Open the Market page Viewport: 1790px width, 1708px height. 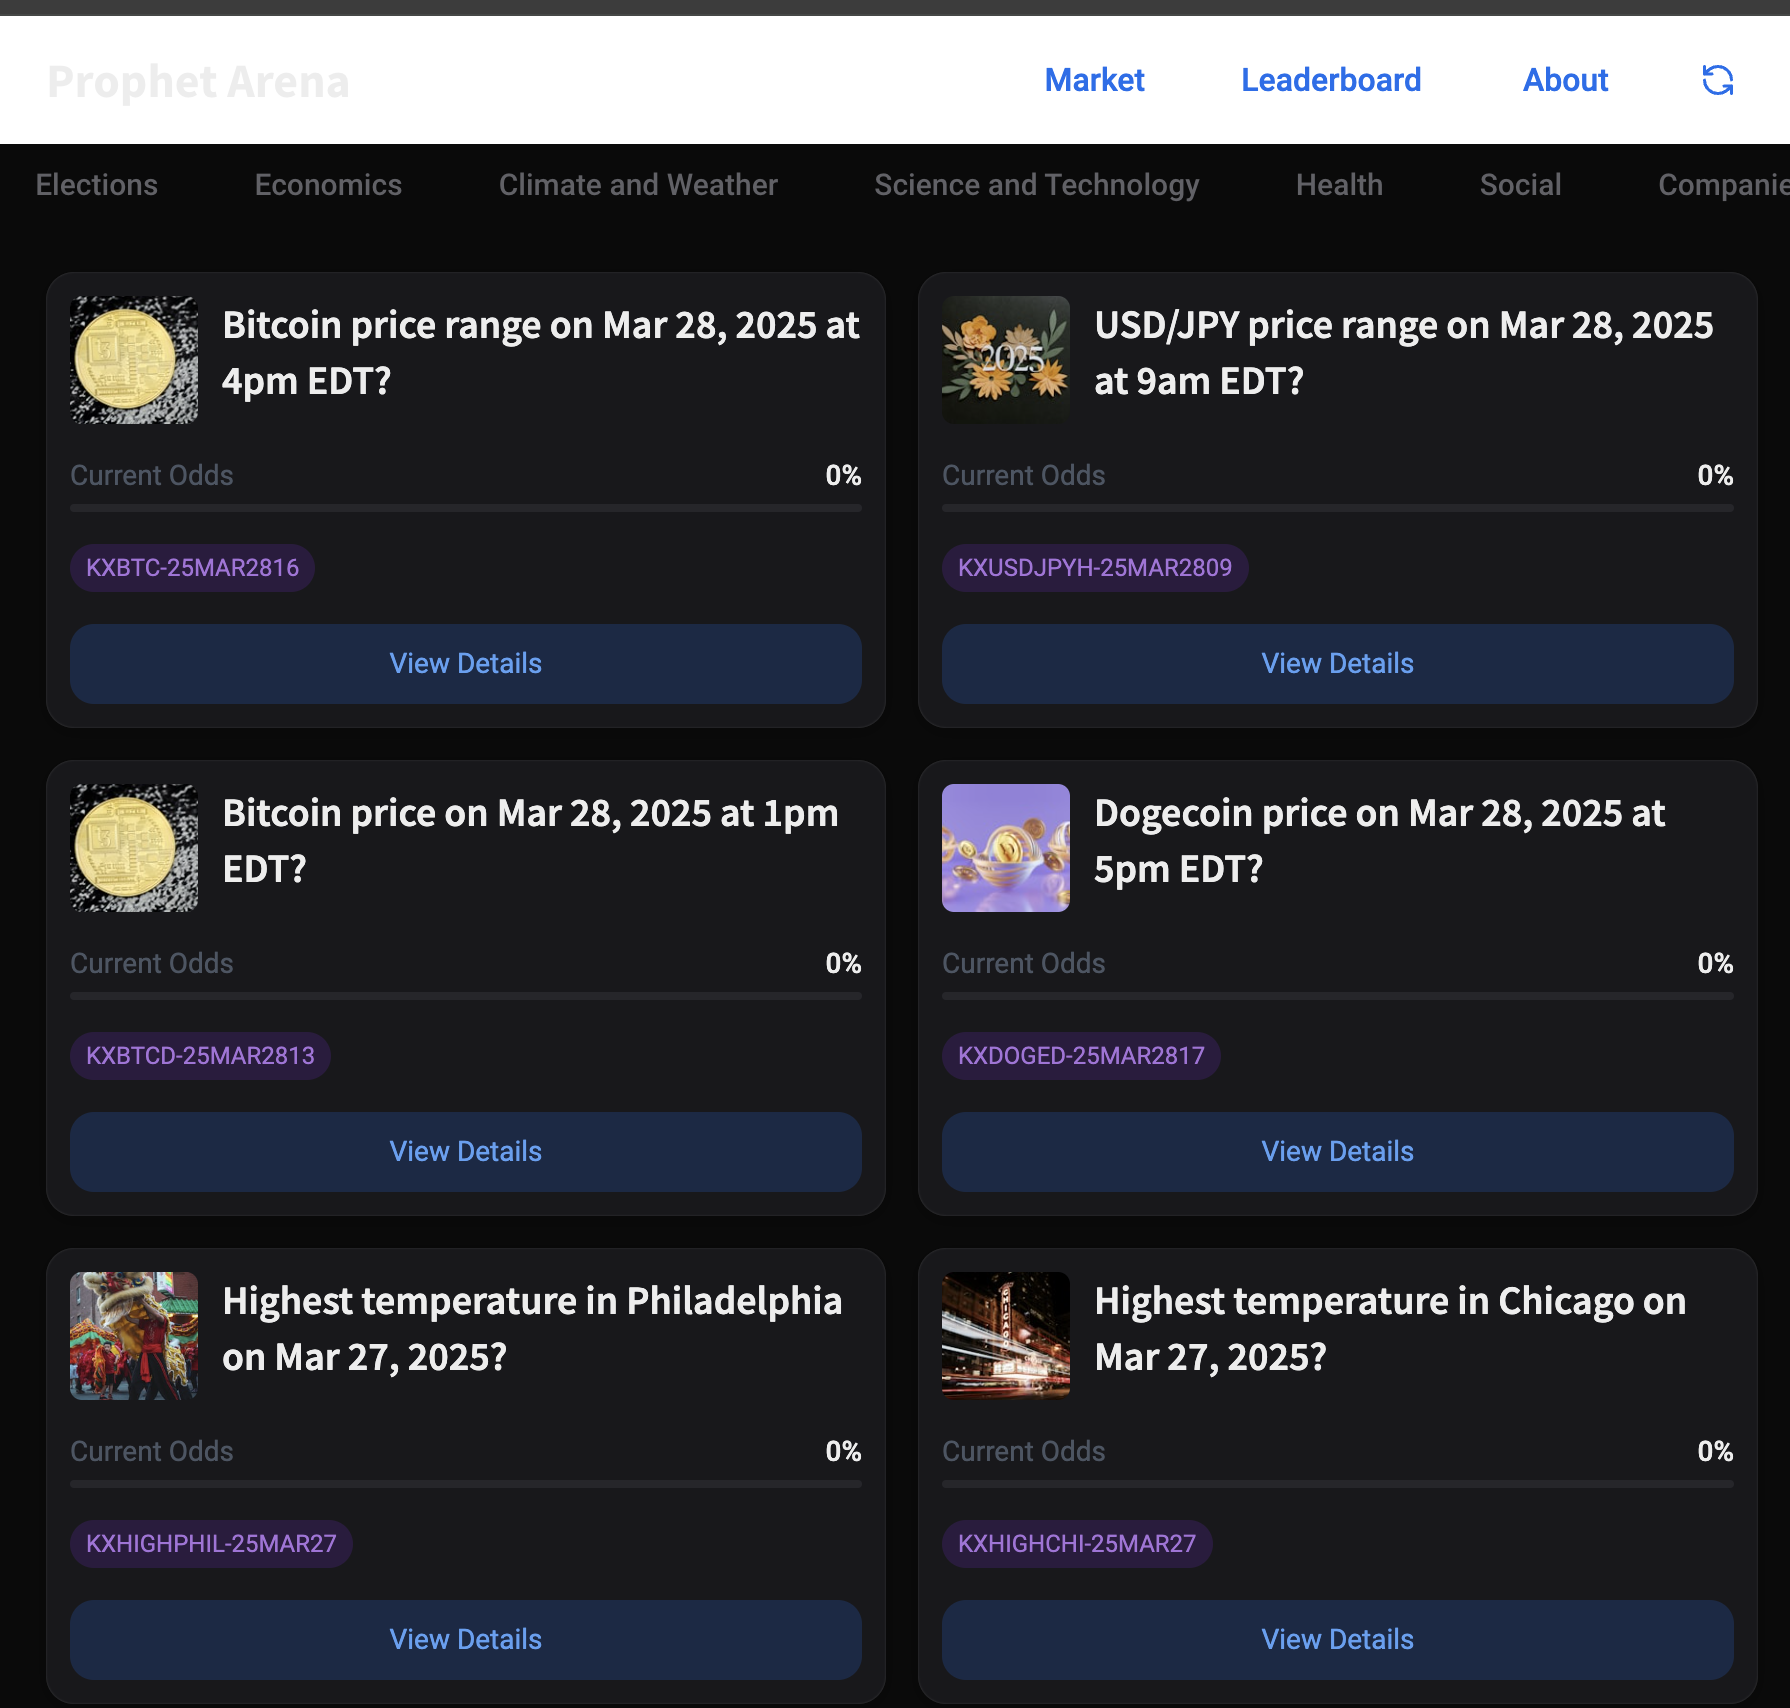pos(1094,80)
